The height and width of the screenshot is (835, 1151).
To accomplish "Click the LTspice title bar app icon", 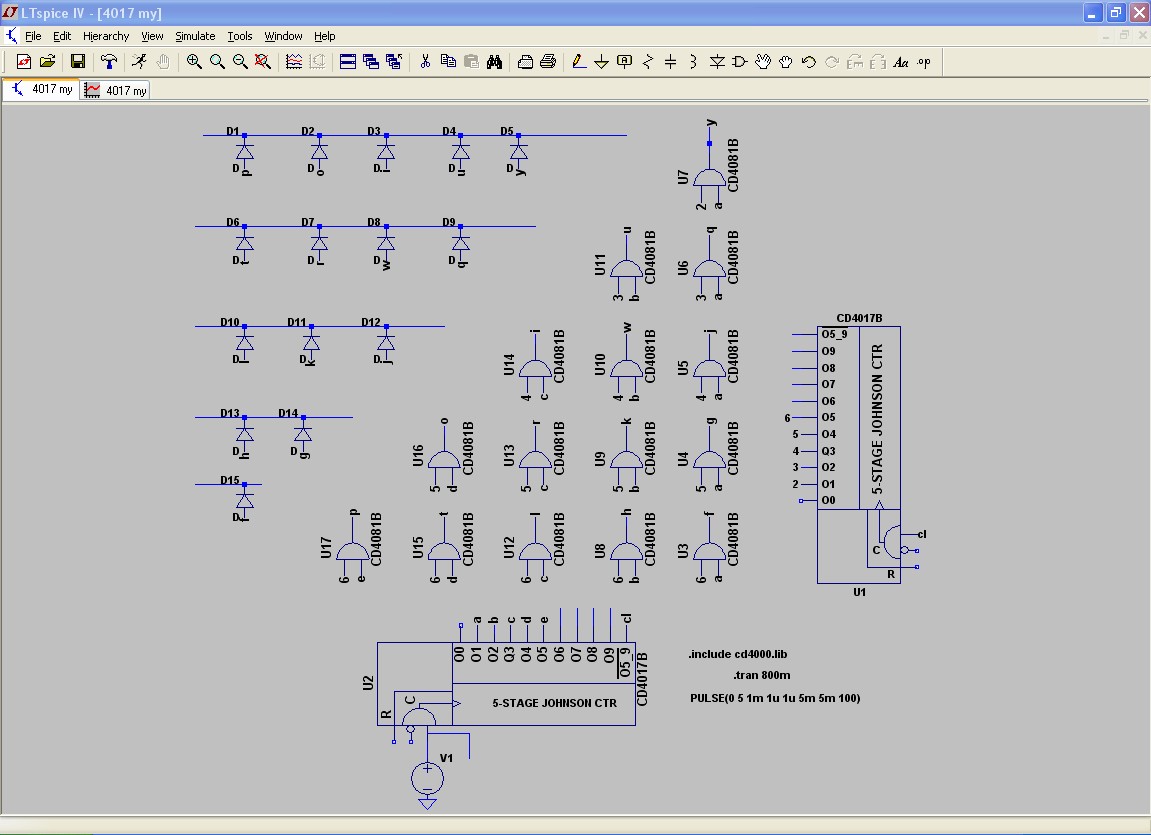I will click(x=10, y=12).
